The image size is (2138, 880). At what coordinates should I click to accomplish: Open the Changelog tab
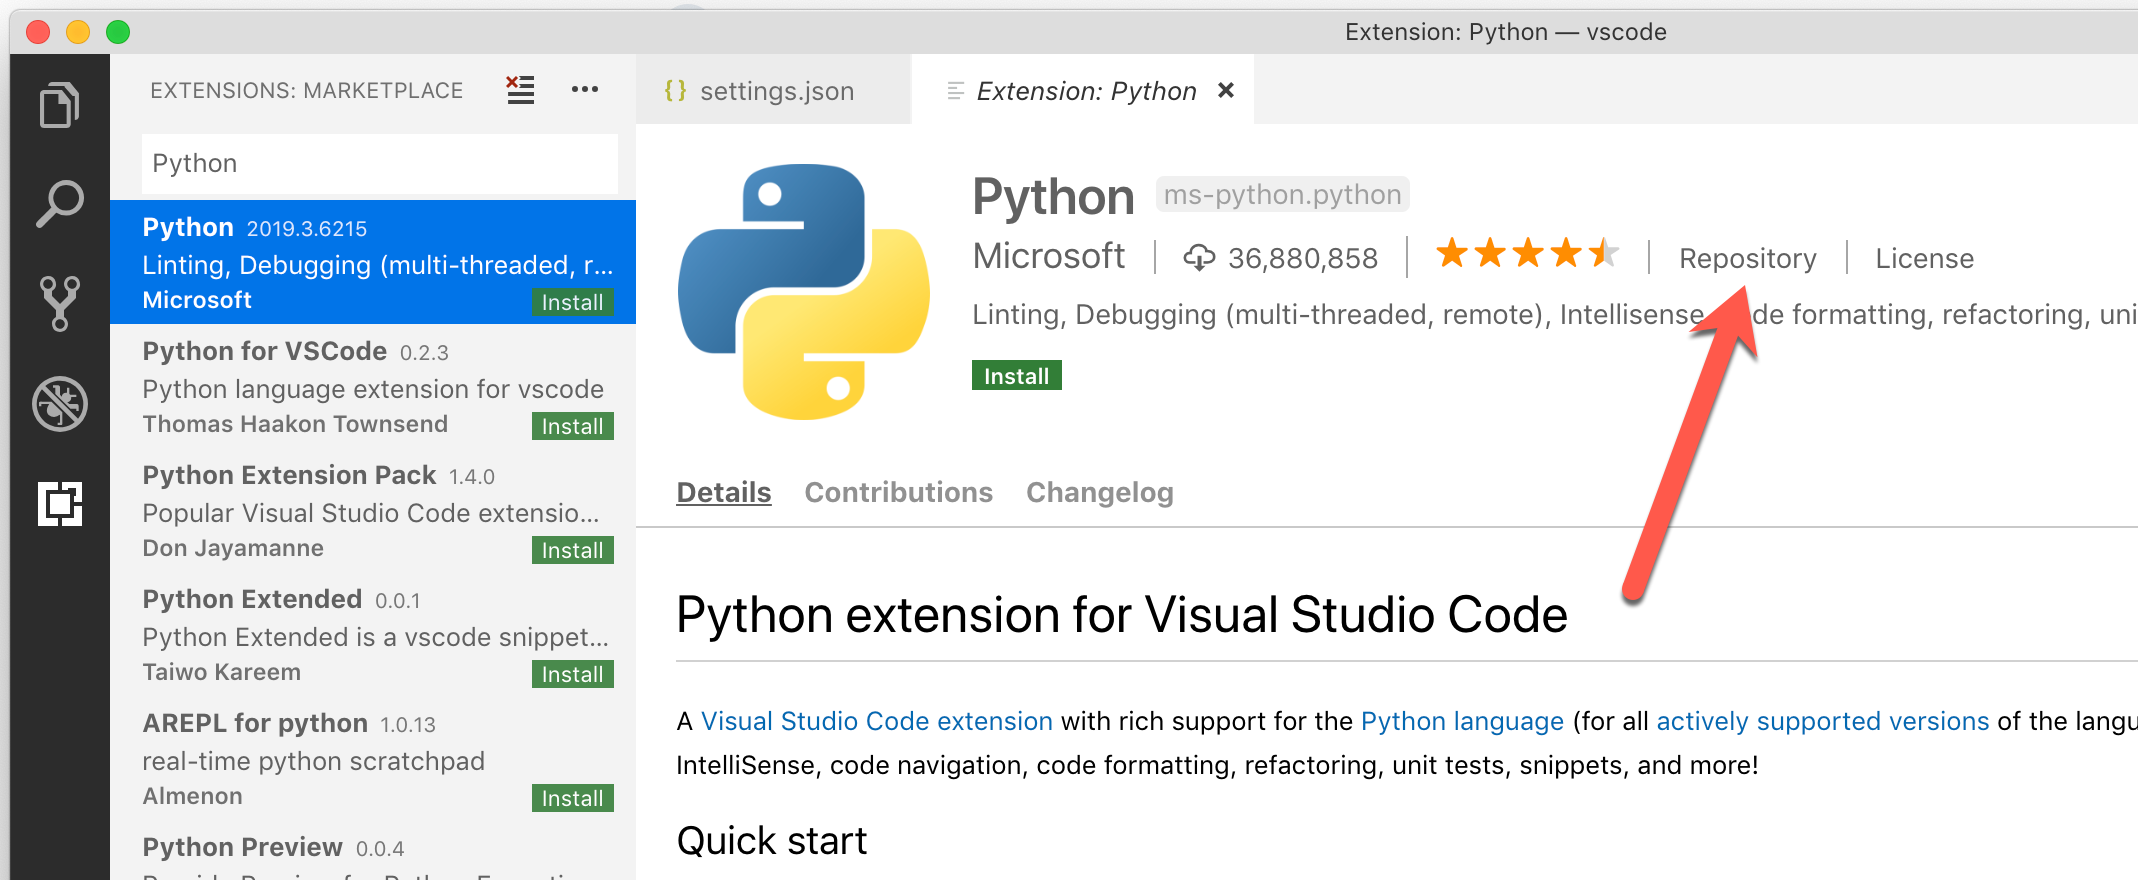1099,492
